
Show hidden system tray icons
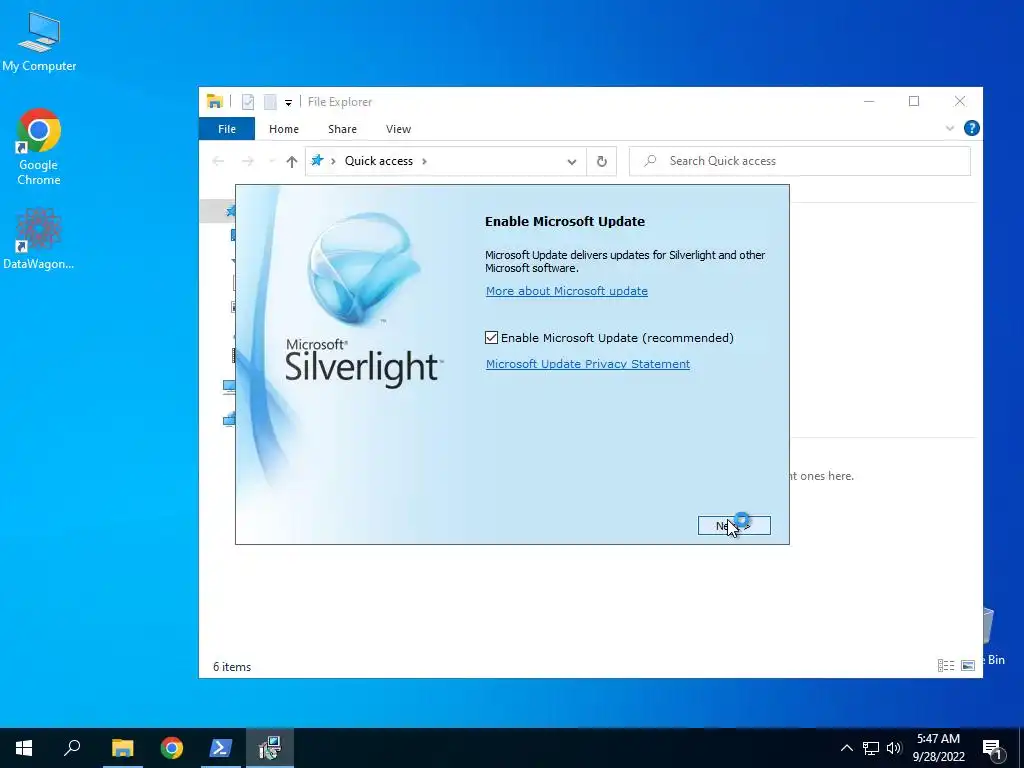click(846, 748)
